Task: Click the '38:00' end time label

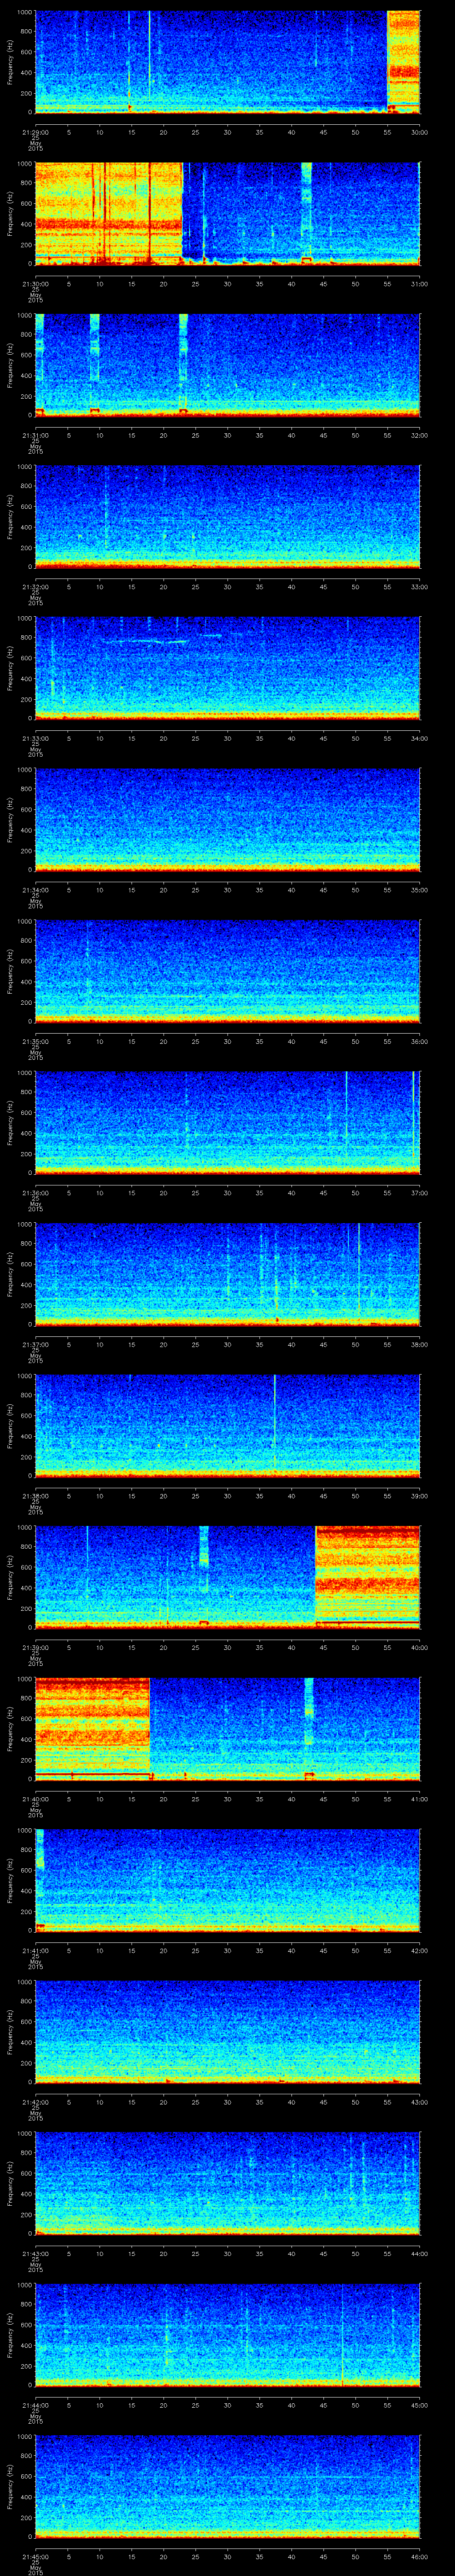Action: point(419,1345)
